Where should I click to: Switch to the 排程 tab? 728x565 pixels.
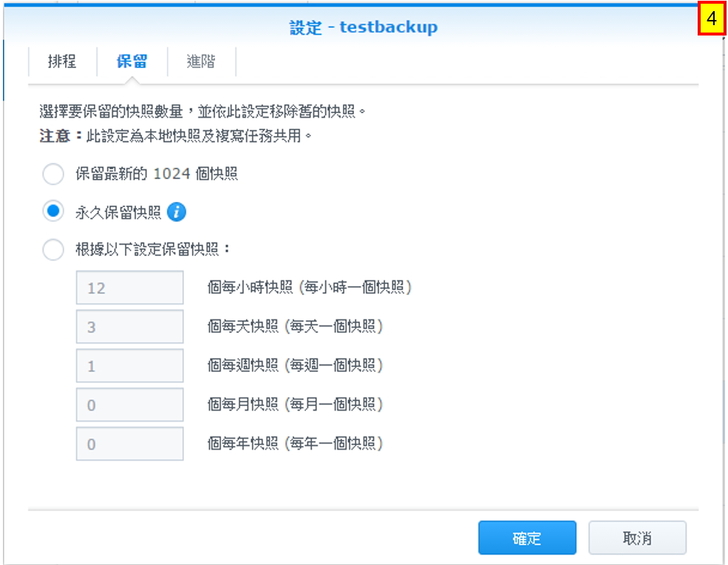(62, 61)
